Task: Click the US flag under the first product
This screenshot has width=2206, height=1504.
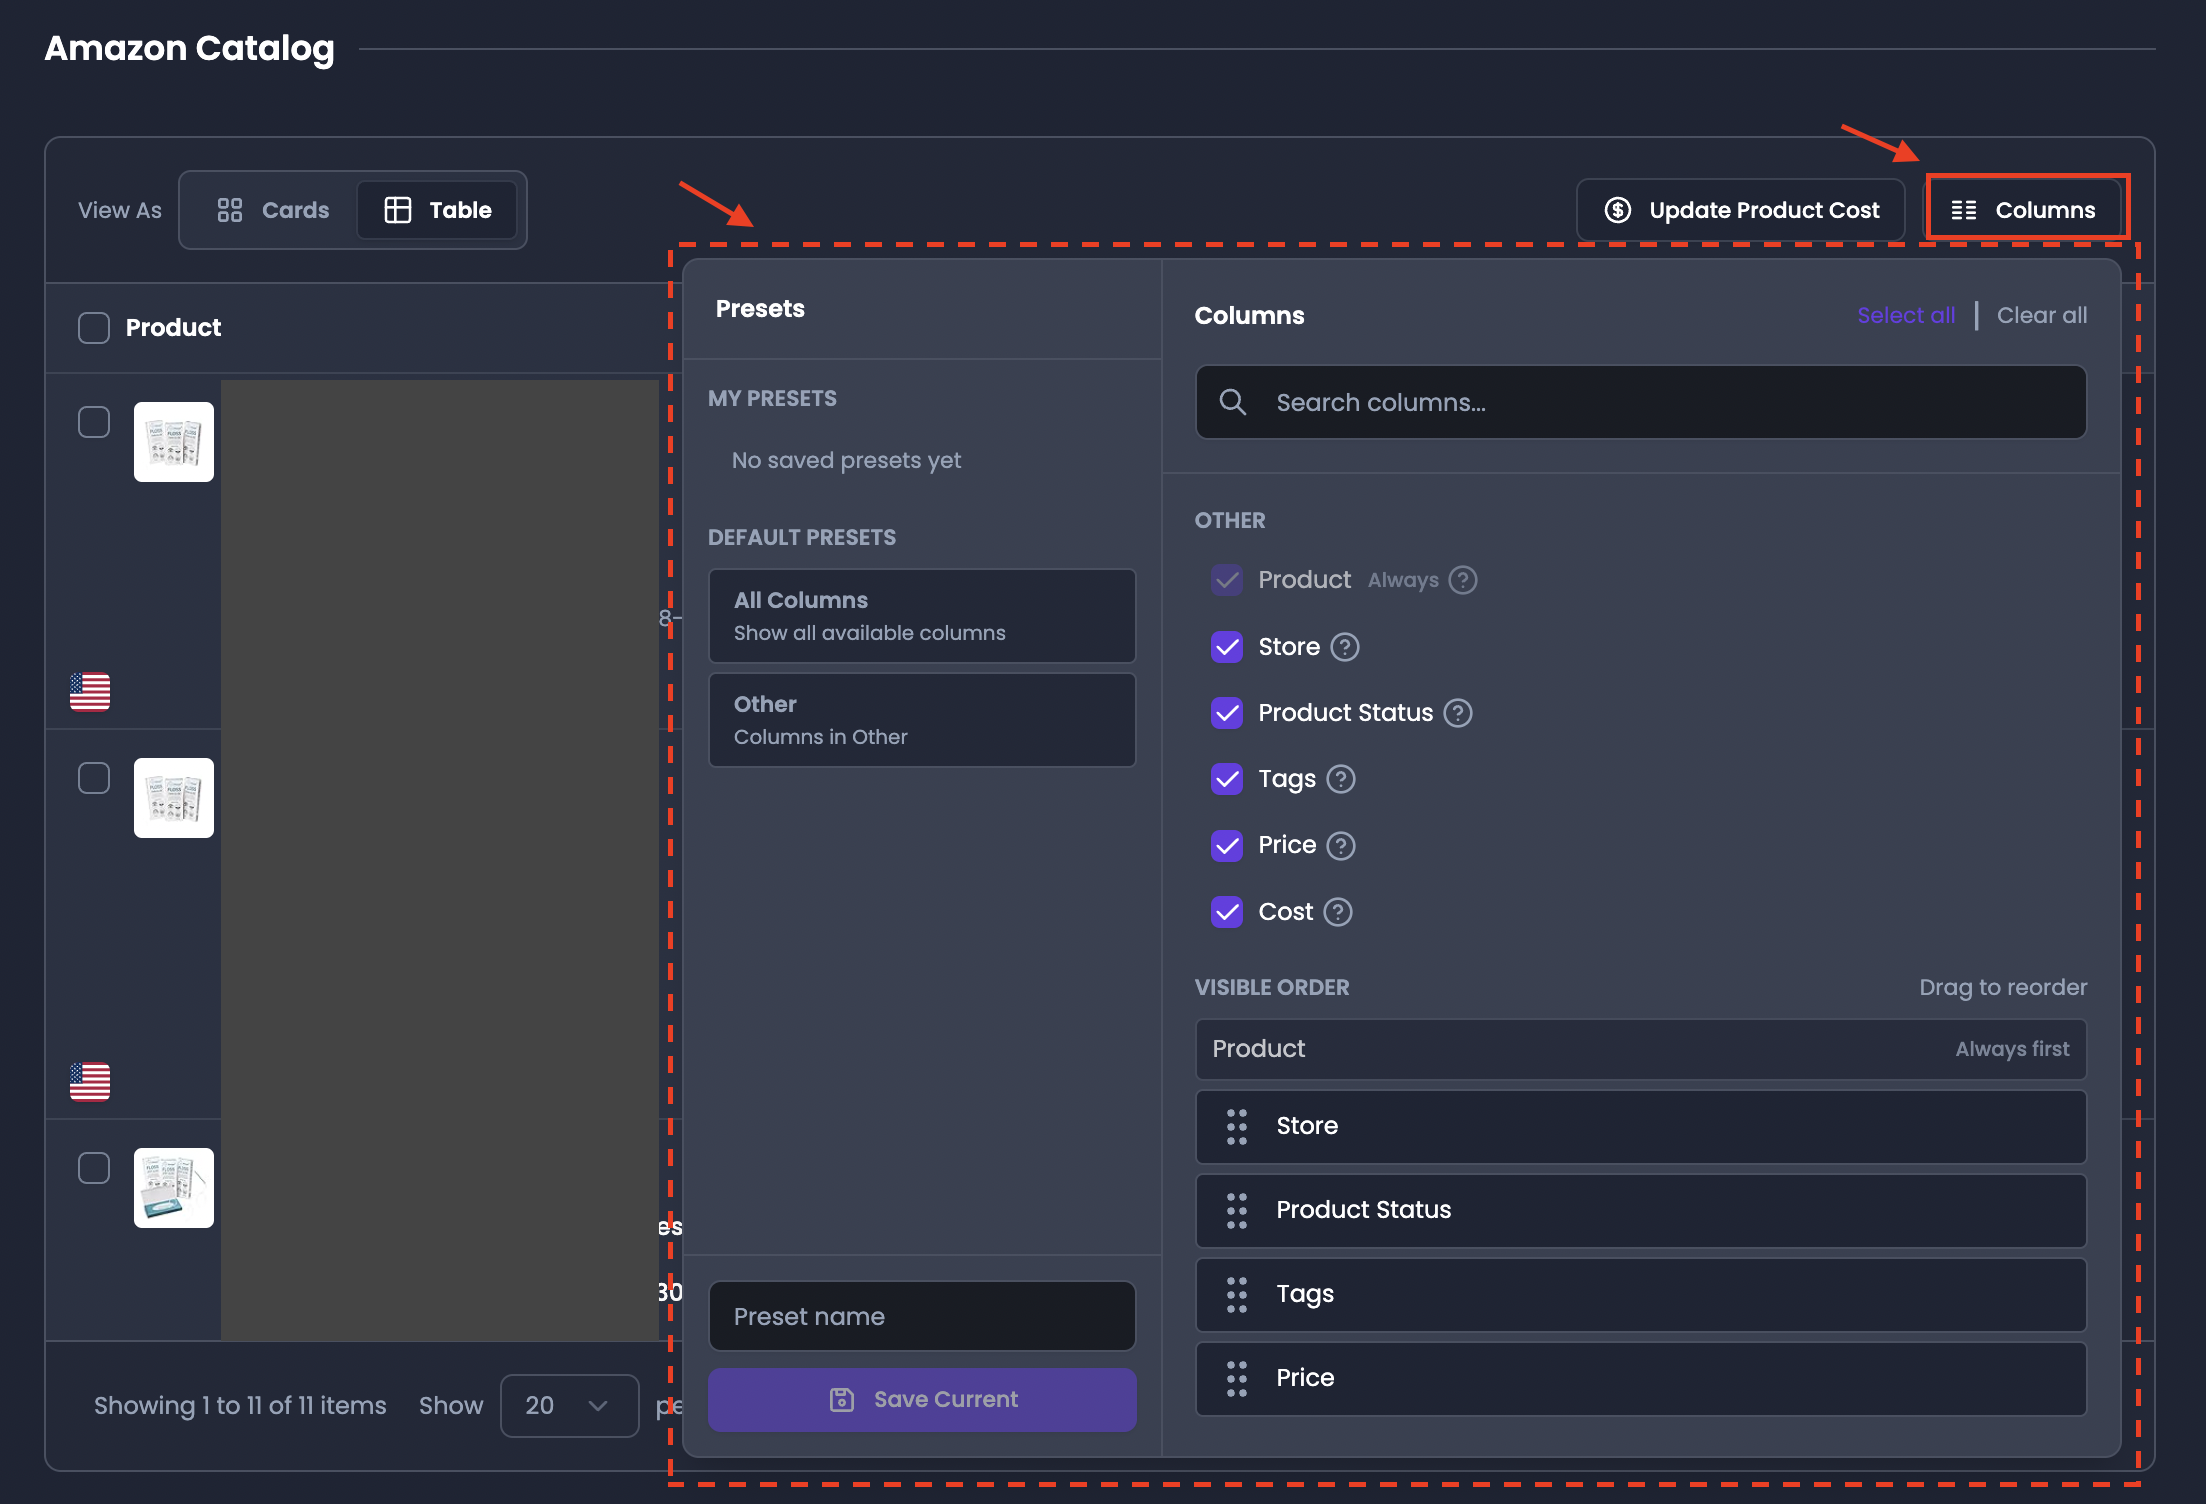Action: pos(90,691)
